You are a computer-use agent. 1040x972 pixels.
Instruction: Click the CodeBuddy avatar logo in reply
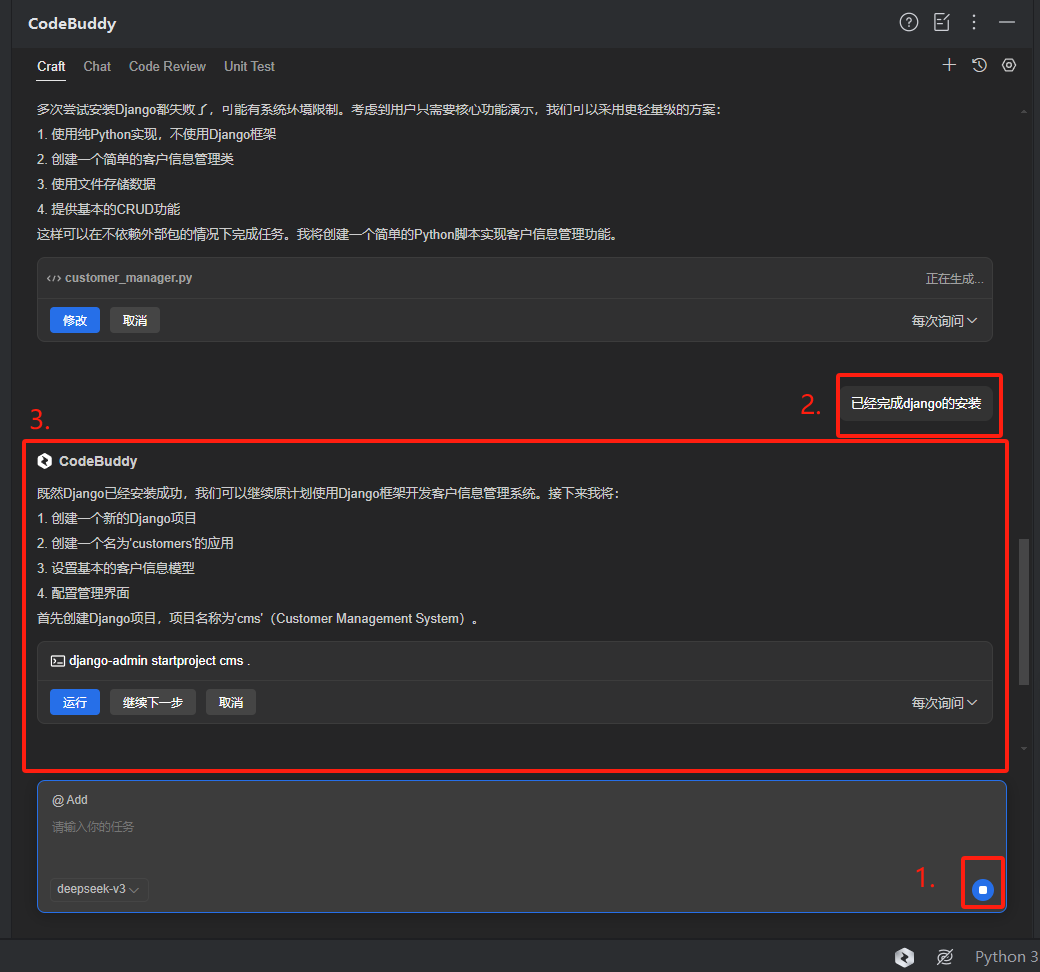44,461
